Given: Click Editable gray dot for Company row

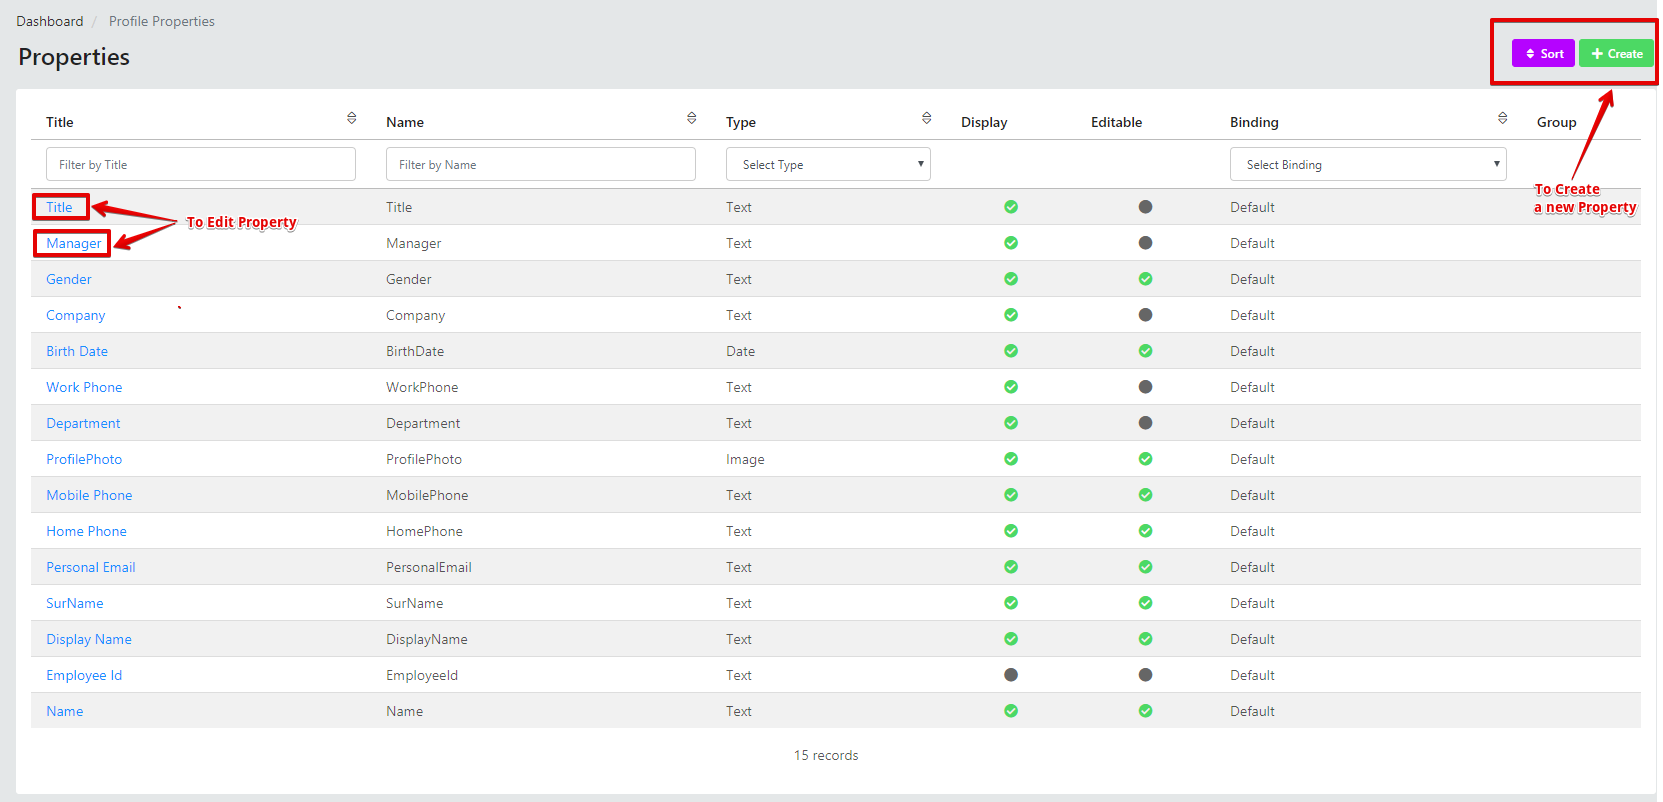Looking at the screenshot, I should tap(1145, 315).
